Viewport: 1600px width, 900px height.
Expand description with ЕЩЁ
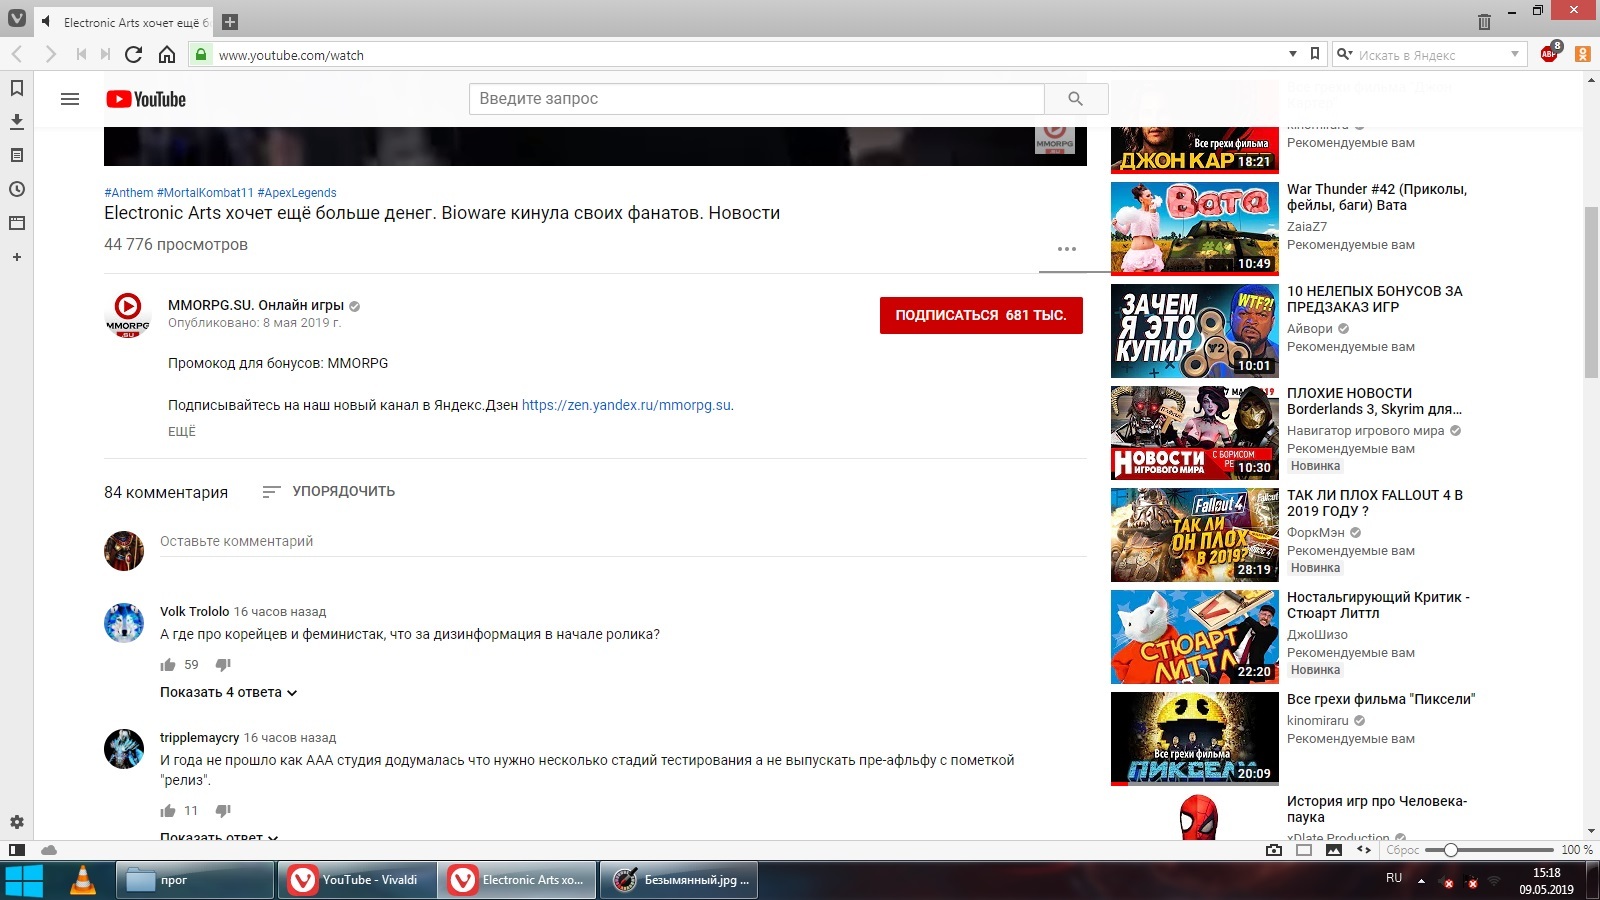[x=182, y=431]
